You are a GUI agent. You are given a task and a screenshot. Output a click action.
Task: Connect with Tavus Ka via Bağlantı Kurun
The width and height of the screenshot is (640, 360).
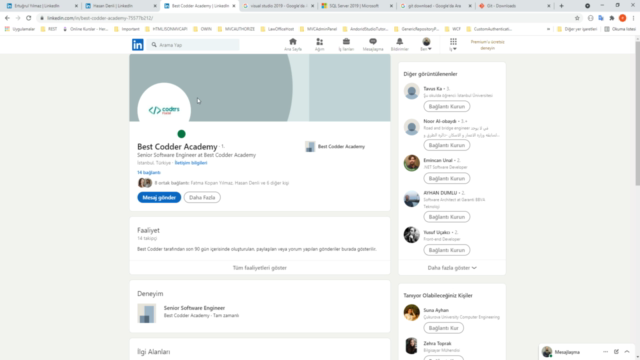447,107
